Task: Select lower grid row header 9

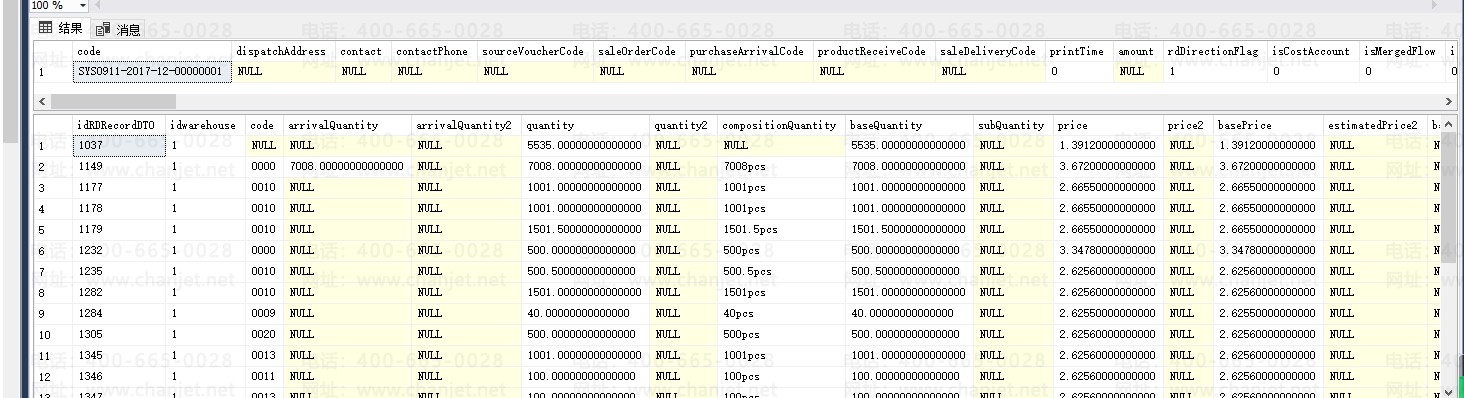Action: pos(53,313)
